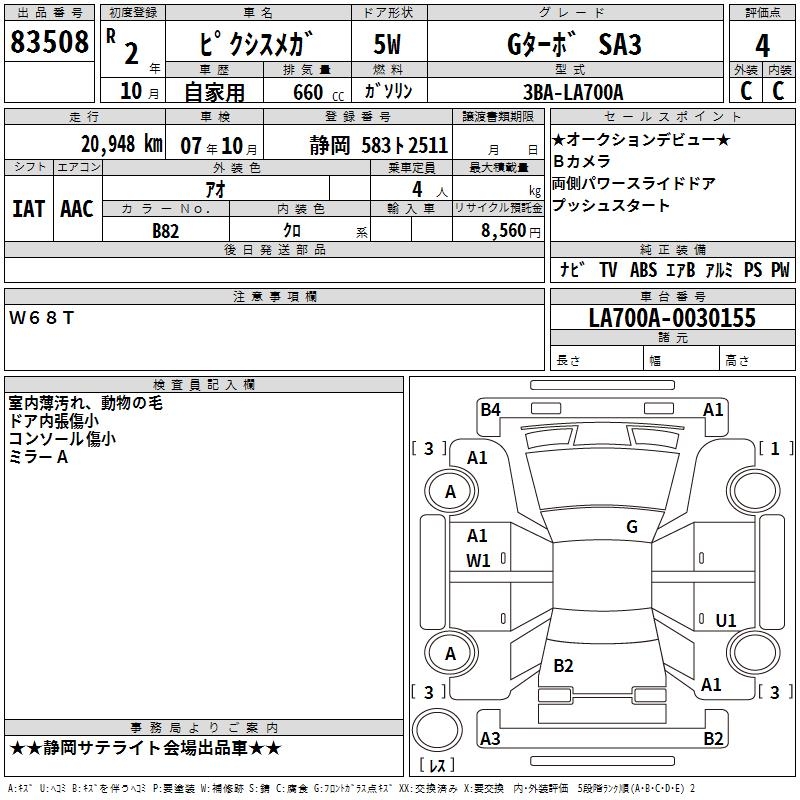Click caution note W68T
Image resolution: width=800 pixels, height=800 pixels.
pos(41,318)
